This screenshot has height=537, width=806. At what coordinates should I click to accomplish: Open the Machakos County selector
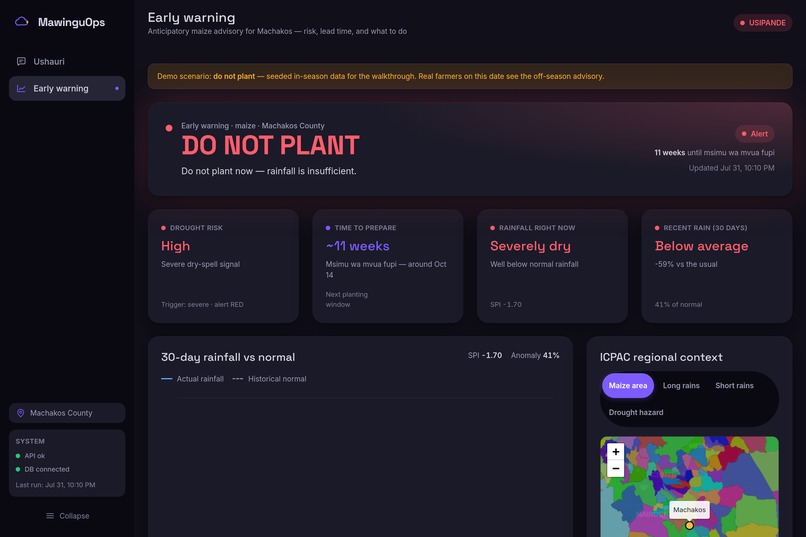point(67,413)
